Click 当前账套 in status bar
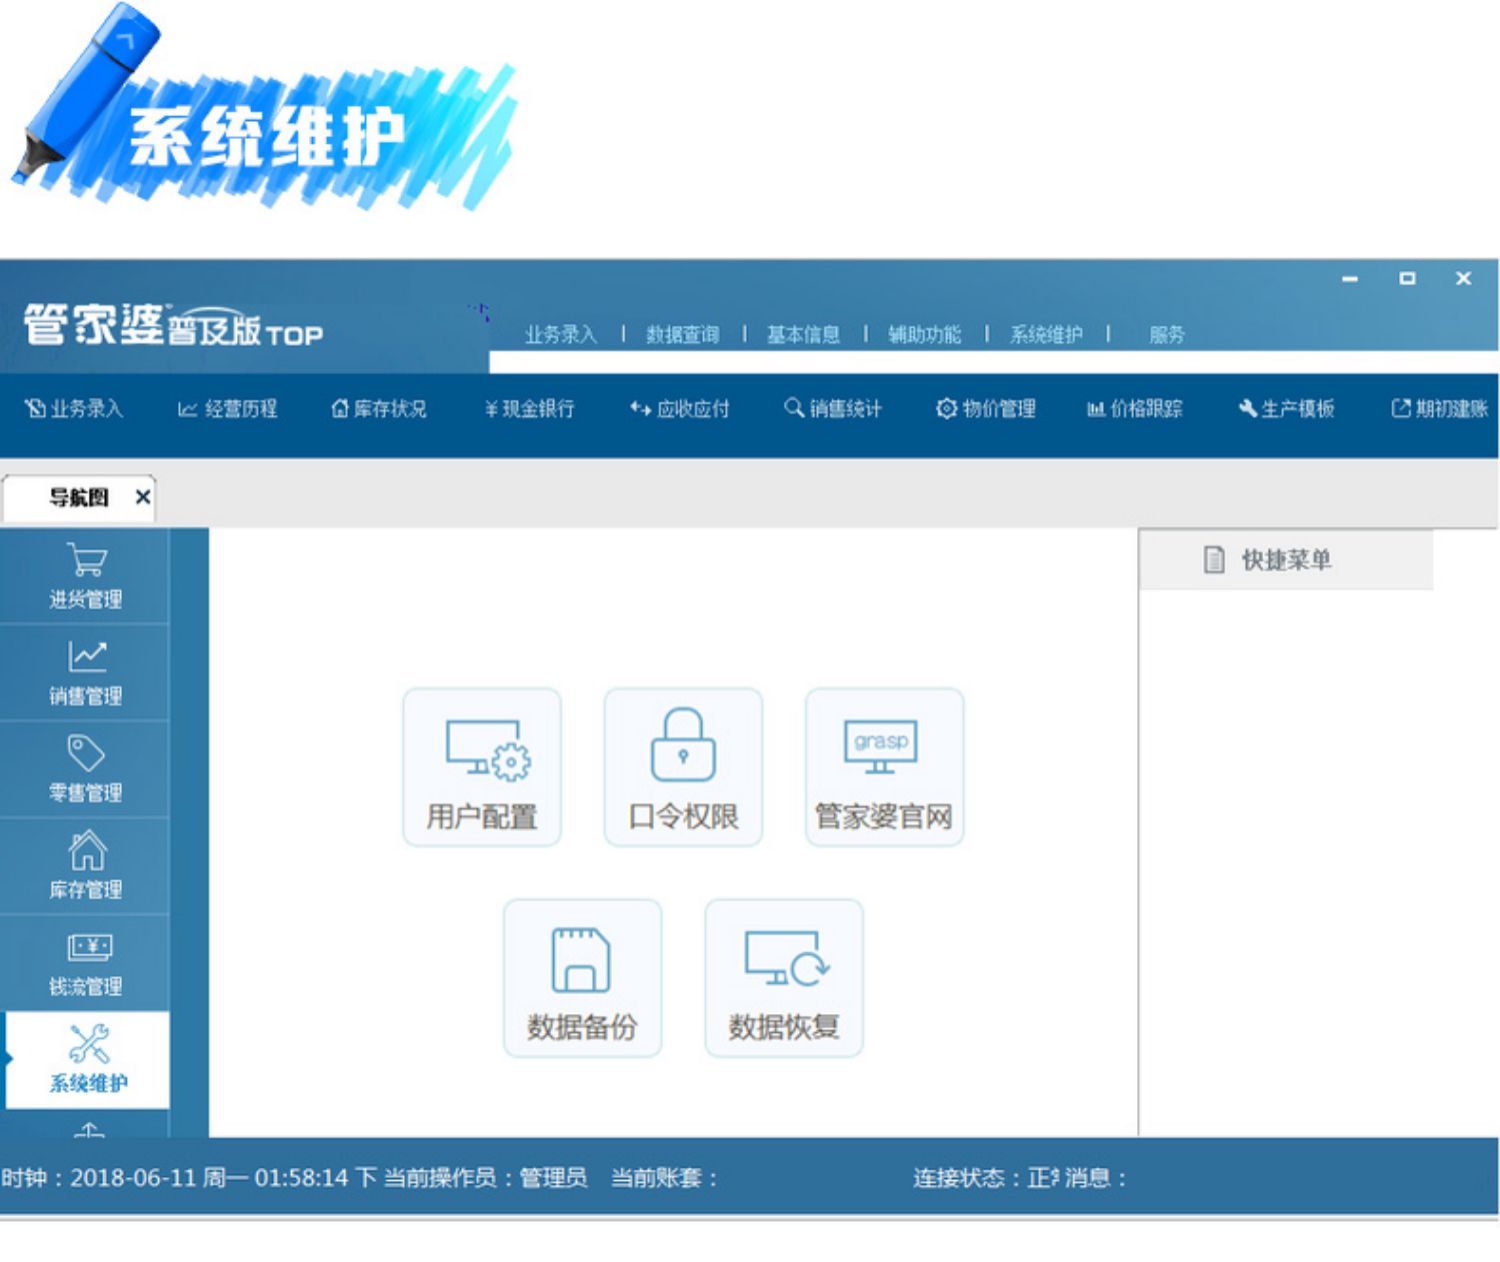 664,1177
